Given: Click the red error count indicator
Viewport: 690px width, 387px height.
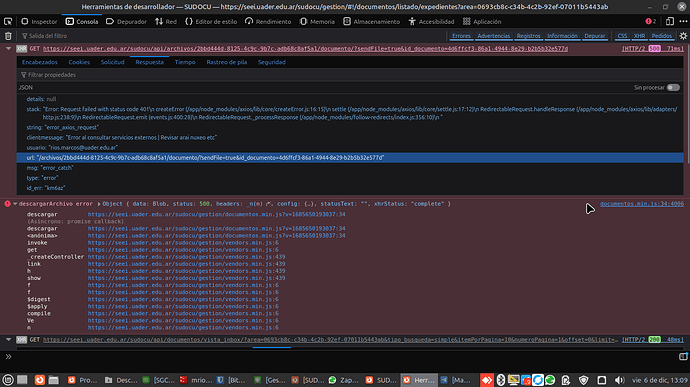Looking at the screenshot, I should tap(651, 21).
